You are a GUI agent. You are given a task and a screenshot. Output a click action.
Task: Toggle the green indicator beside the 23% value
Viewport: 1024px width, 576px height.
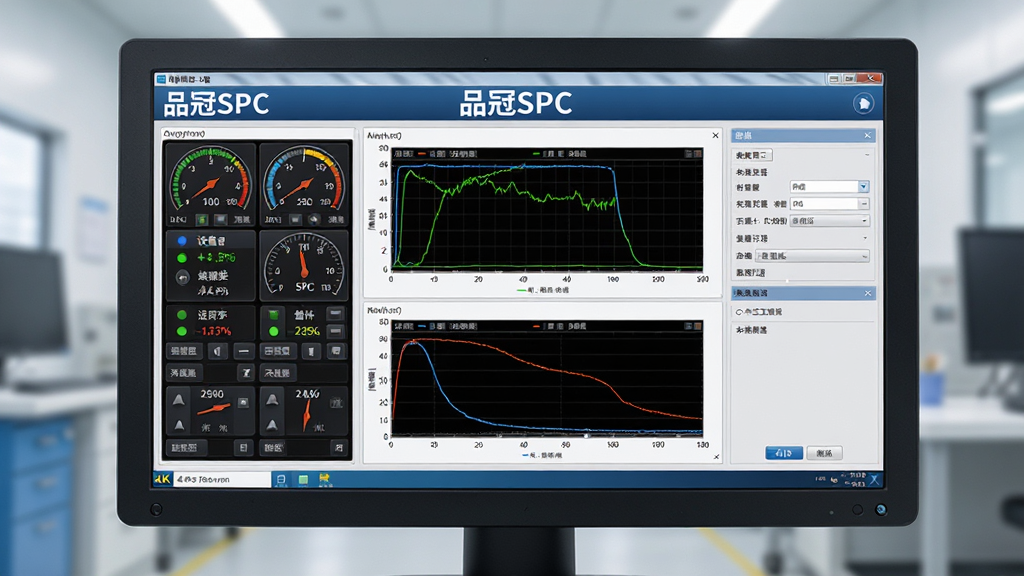tap(274, 332)
